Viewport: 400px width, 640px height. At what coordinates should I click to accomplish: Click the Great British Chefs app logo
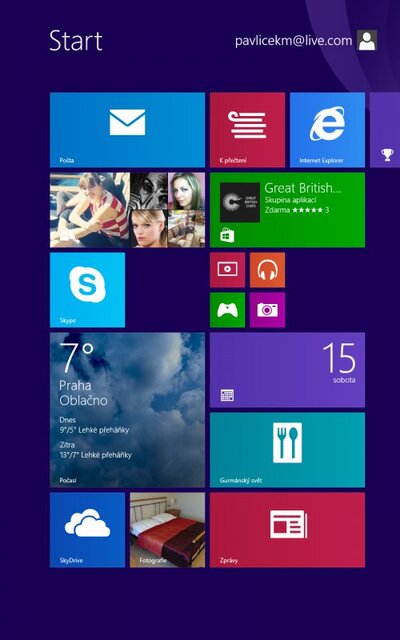pos(240,202)
